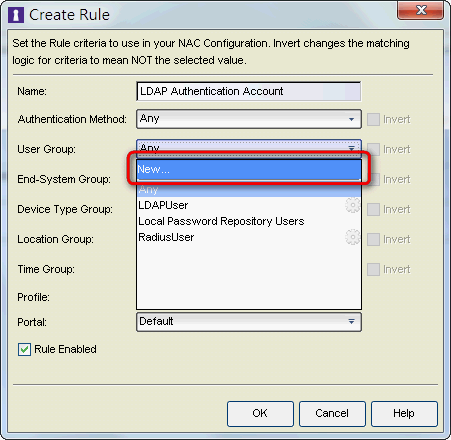
Task: Choose the Any entry in the list
Action: tap(249, 189)
